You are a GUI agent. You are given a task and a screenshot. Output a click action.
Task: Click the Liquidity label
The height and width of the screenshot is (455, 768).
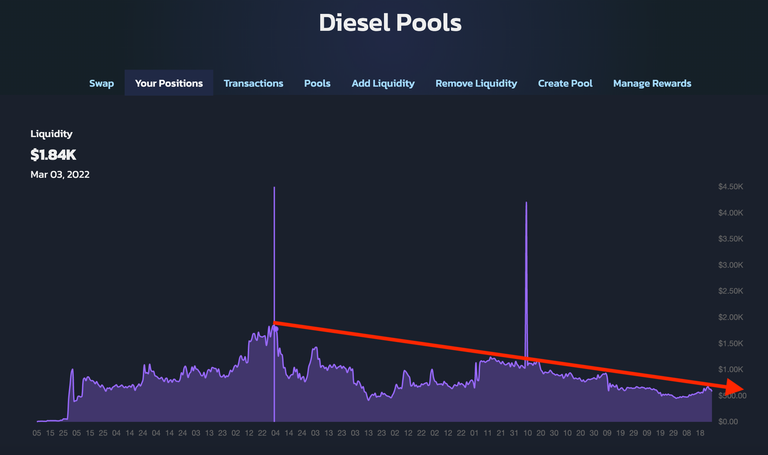pos(51,134)
